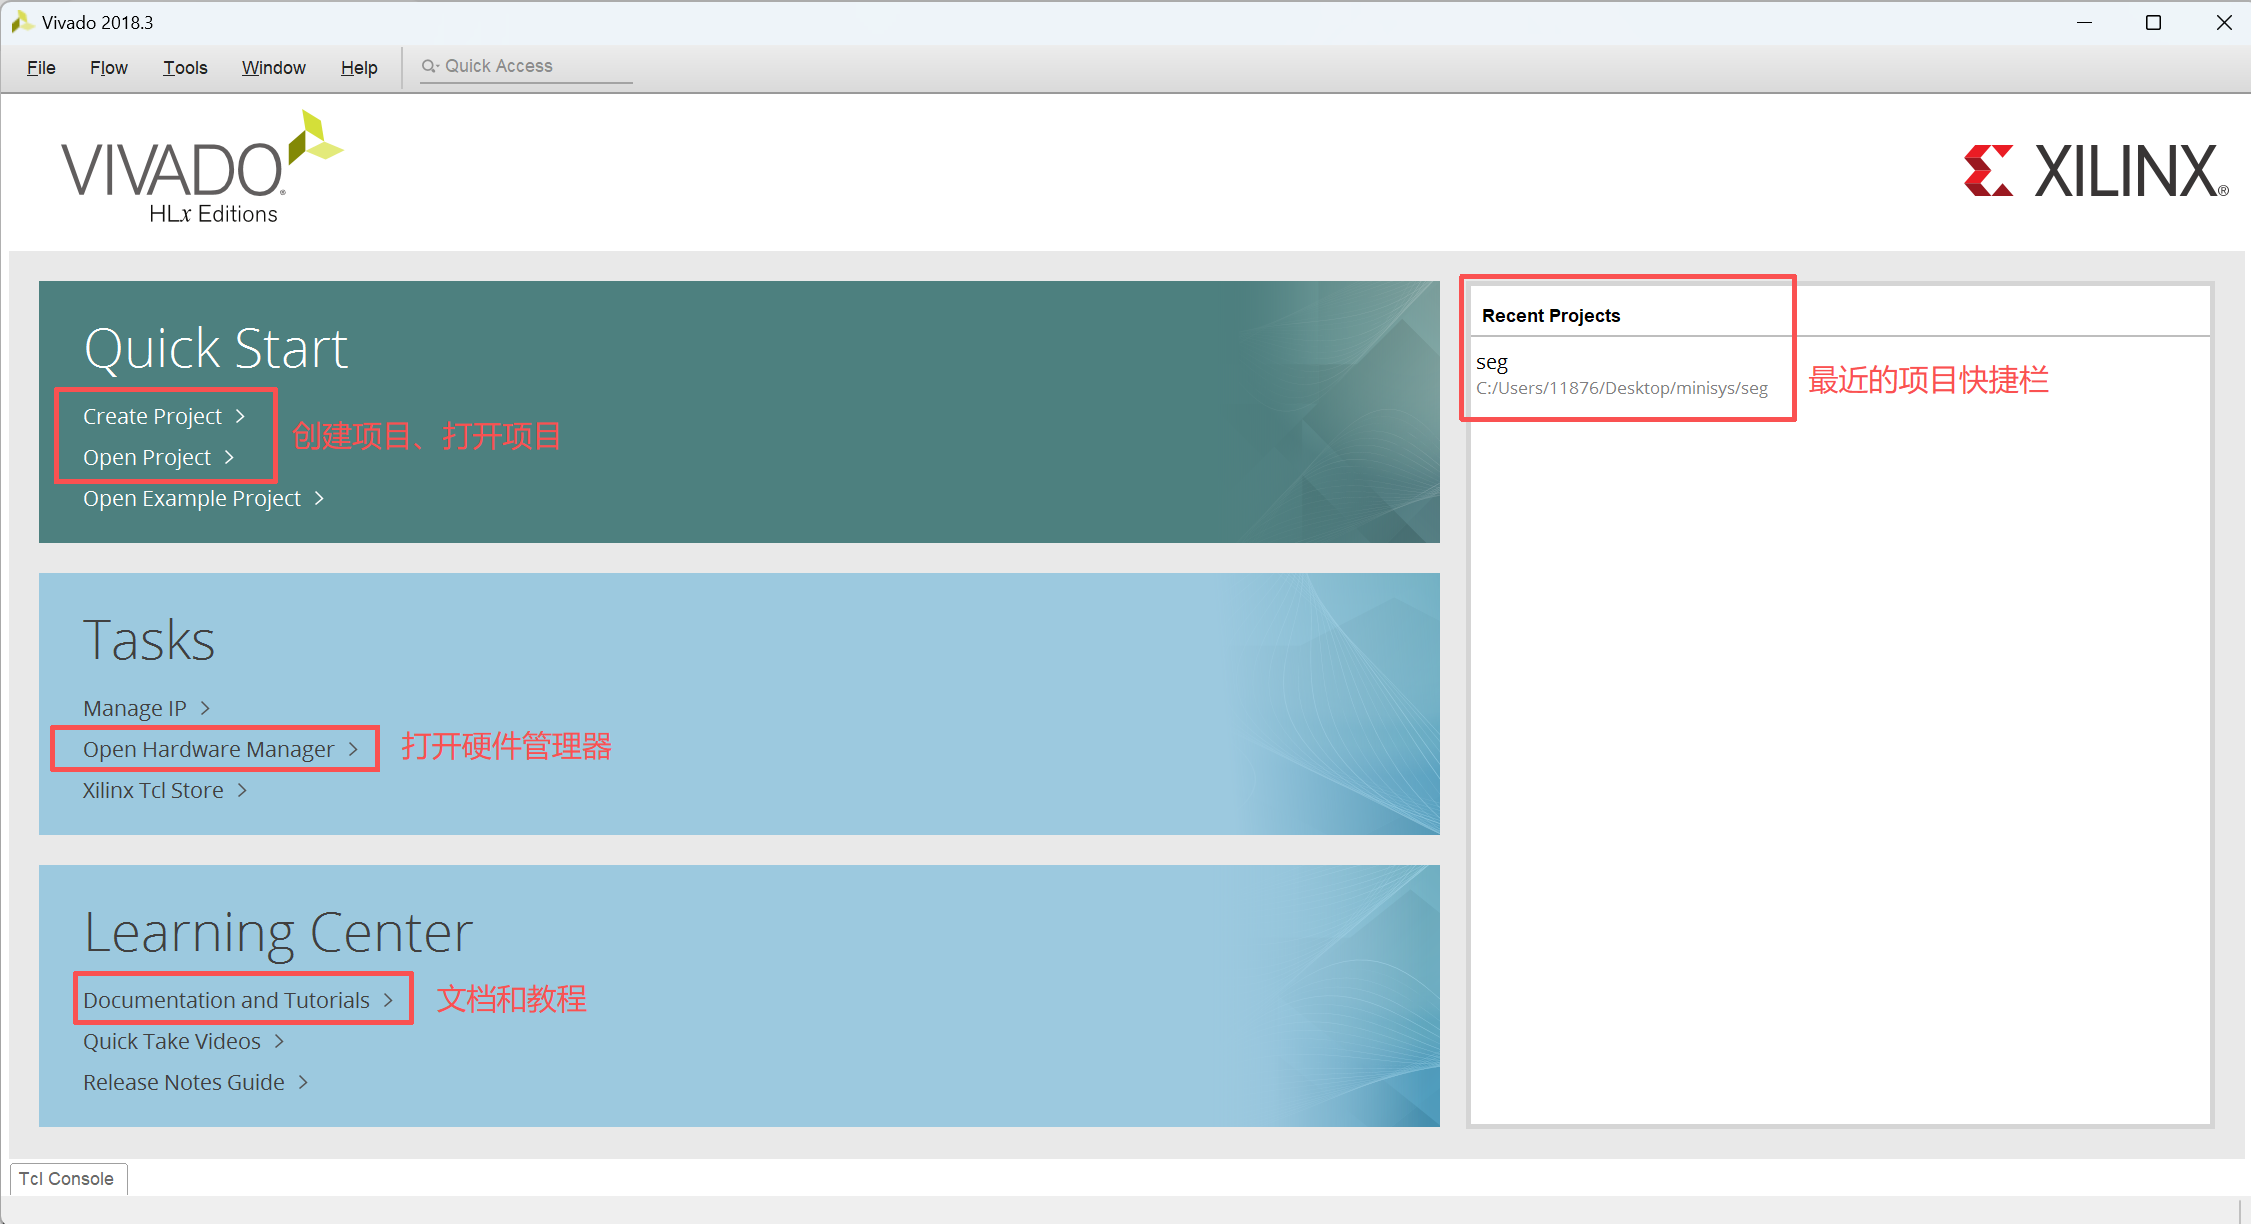This screenshot has width=2251, height=1224.
Task: Open Documentation and Tutorials link
Action: pyautogui.click(x=226, y=1000)
